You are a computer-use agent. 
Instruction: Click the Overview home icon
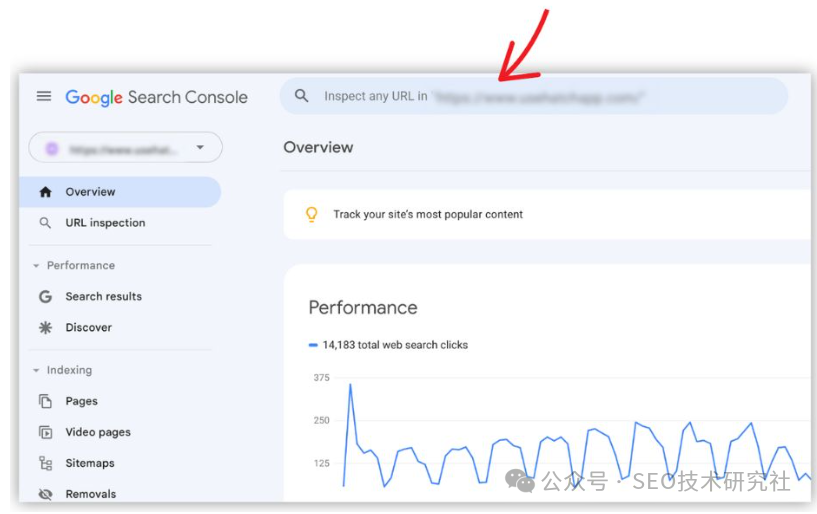(x=45, y=192)
